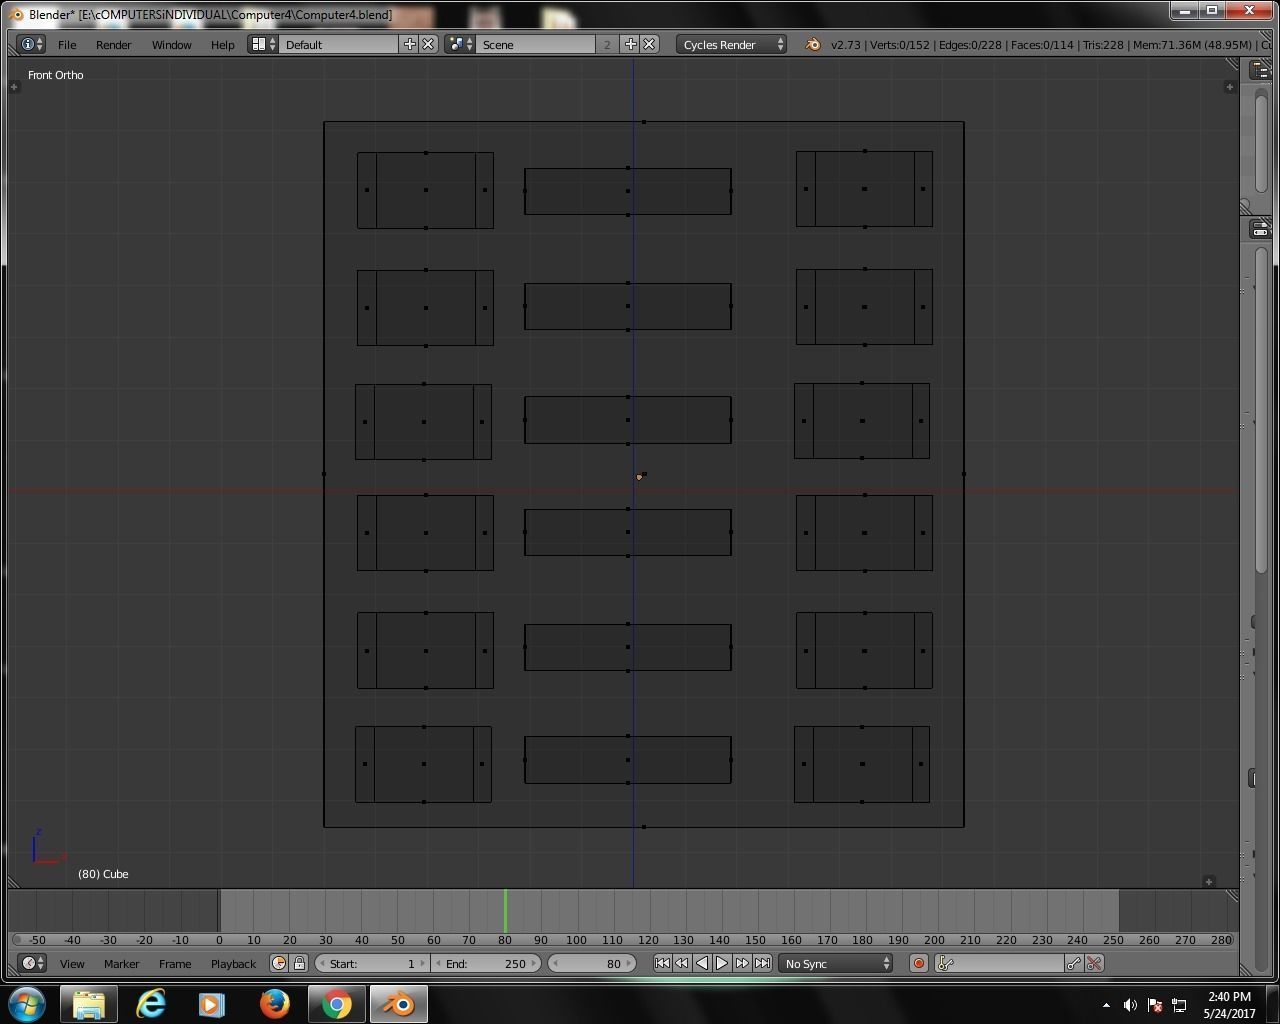Play the animation in reverse

pos(702,963)
